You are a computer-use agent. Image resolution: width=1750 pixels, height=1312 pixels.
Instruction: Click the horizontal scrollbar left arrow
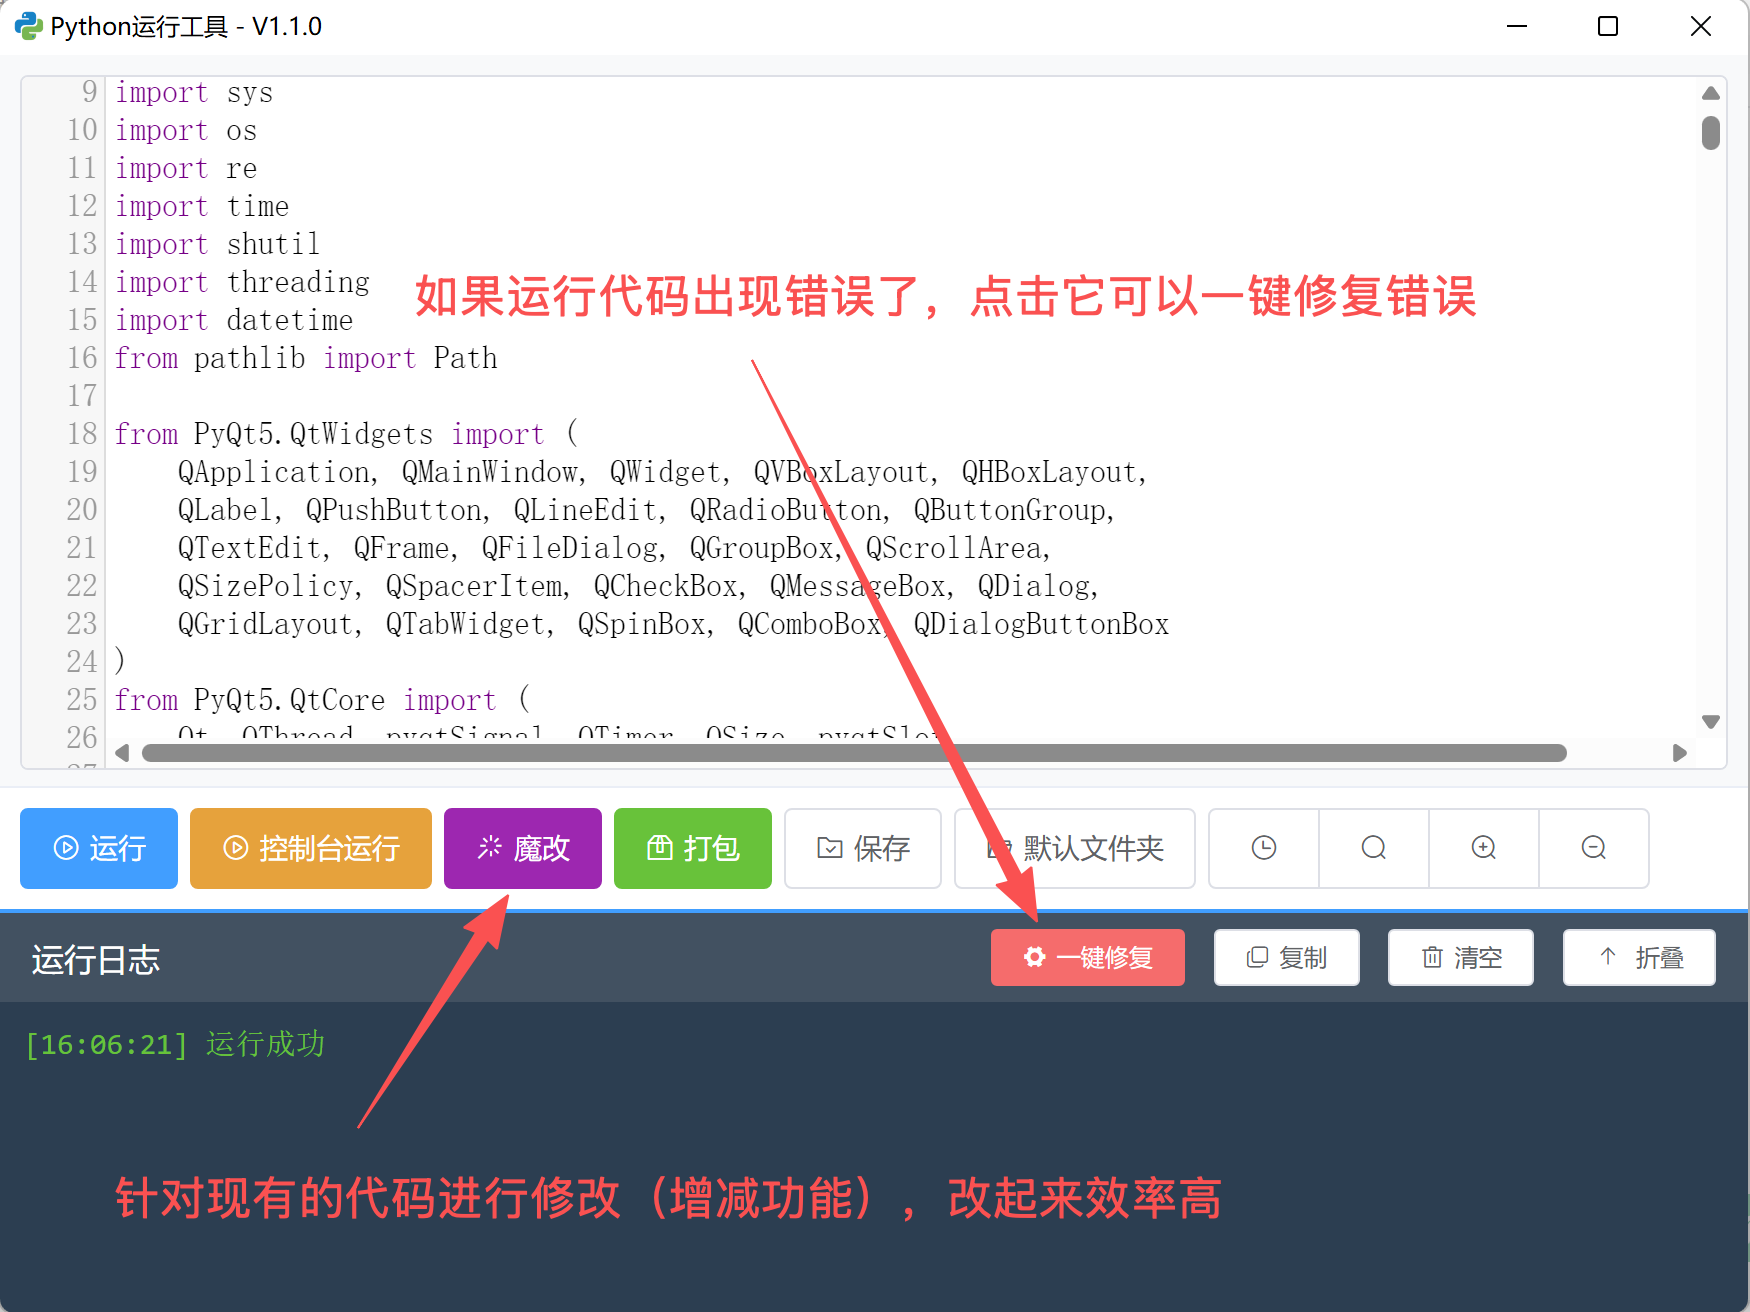(x=122, y=753)
